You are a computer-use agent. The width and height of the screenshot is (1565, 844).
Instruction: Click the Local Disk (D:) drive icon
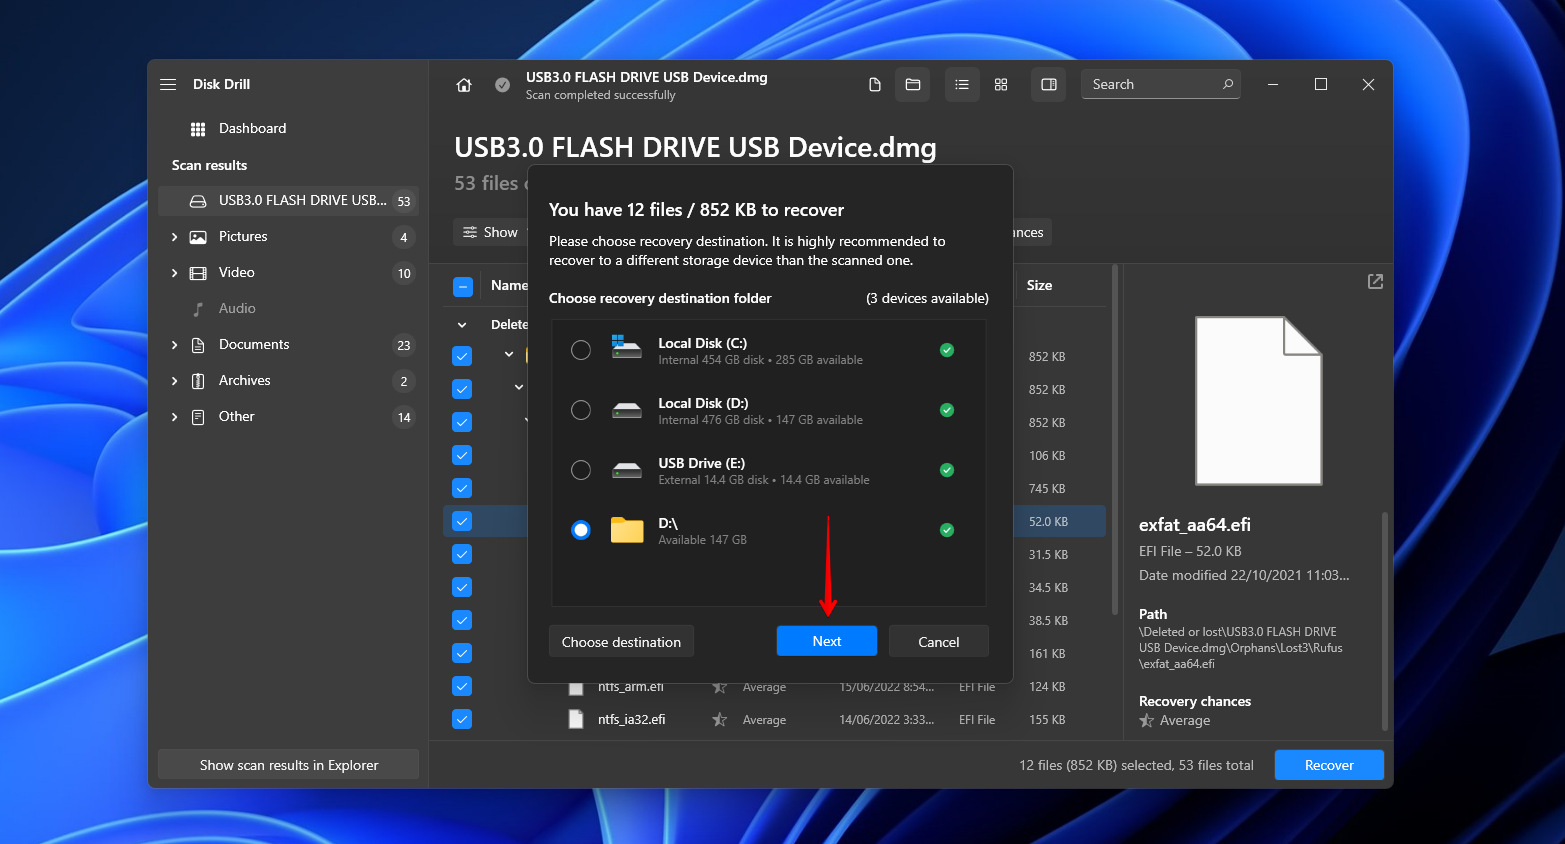(627, 410)
